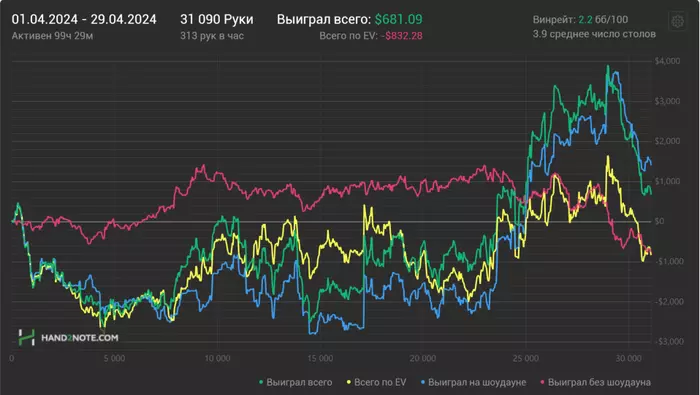This screenshot has height=395, width=700.
Task: Toggle the green 'Выиграл всего' legend series
Action: click(296, 383)
